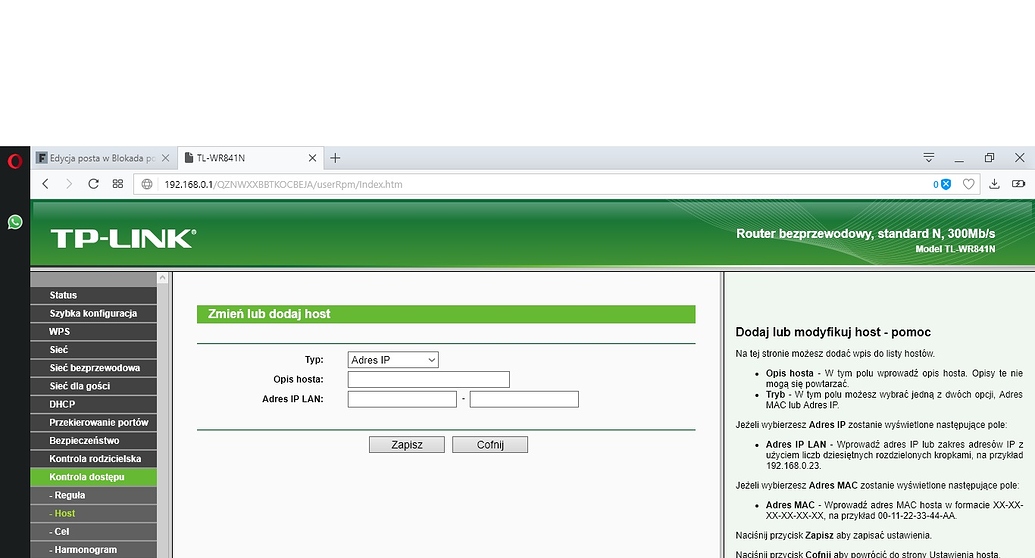Open the Opera main menu
1035x558 pixels.
[x=14, y=160]
